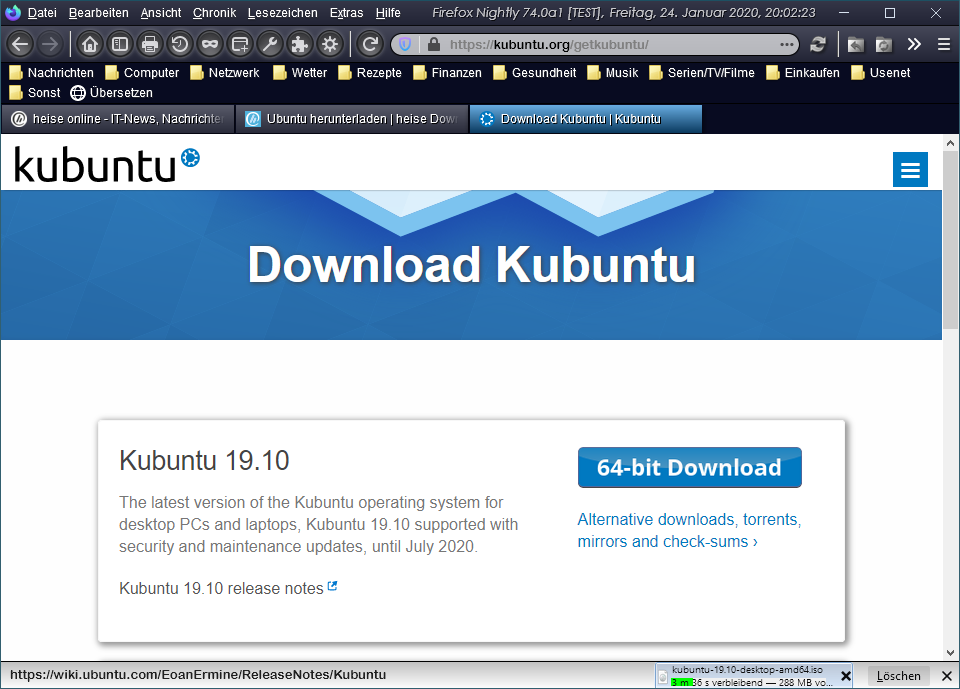Click the Firefox Nightly icon in title bar
The width and height of the screenshot is (960, 689).
13,13
